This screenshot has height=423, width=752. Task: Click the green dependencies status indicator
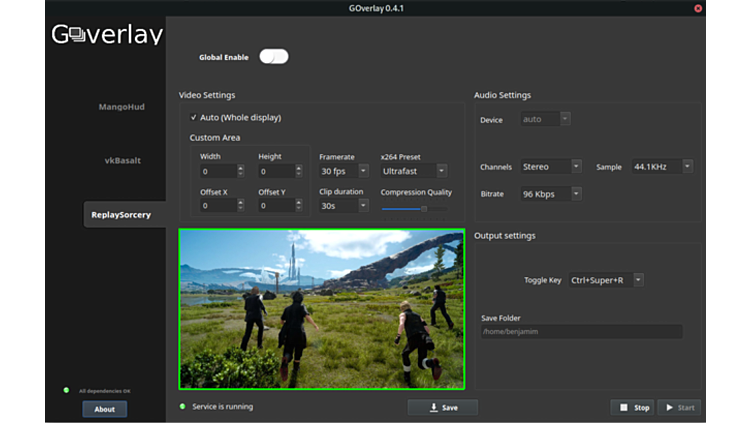click(66, 390)
